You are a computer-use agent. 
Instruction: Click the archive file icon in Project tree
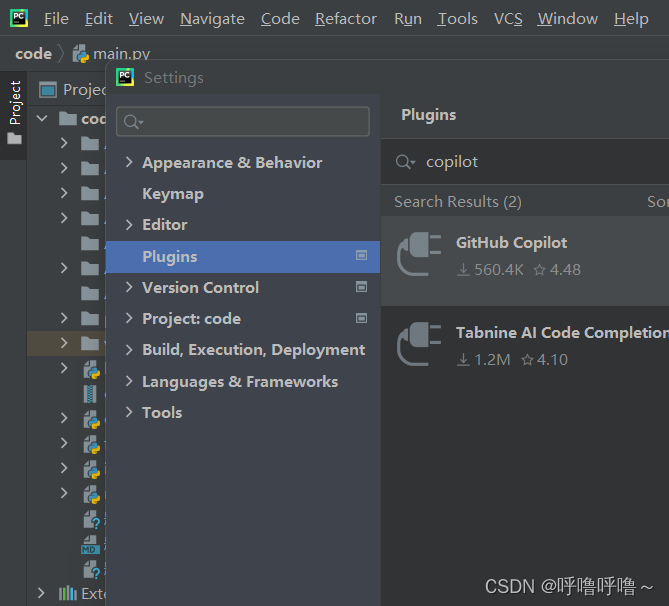[90, 393]
